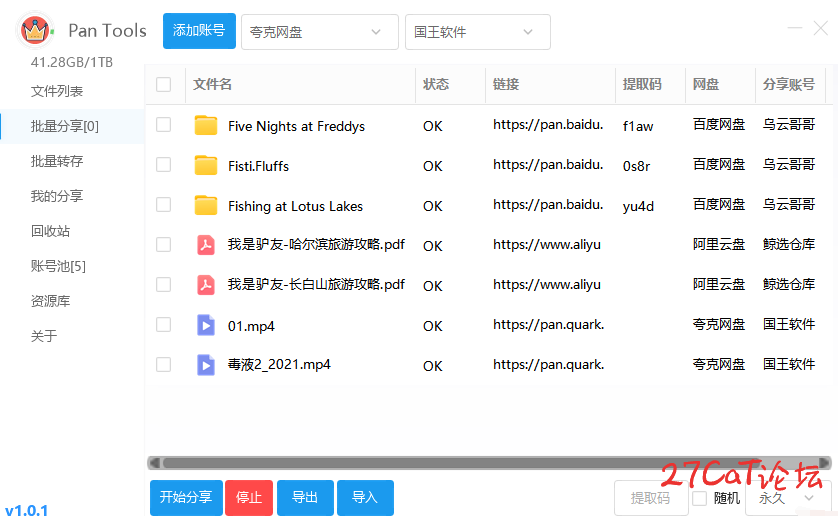Check the Fisti.Fluffs row checkbox
838x516 pixels.
pyautogui.click(x=164, y=165)
